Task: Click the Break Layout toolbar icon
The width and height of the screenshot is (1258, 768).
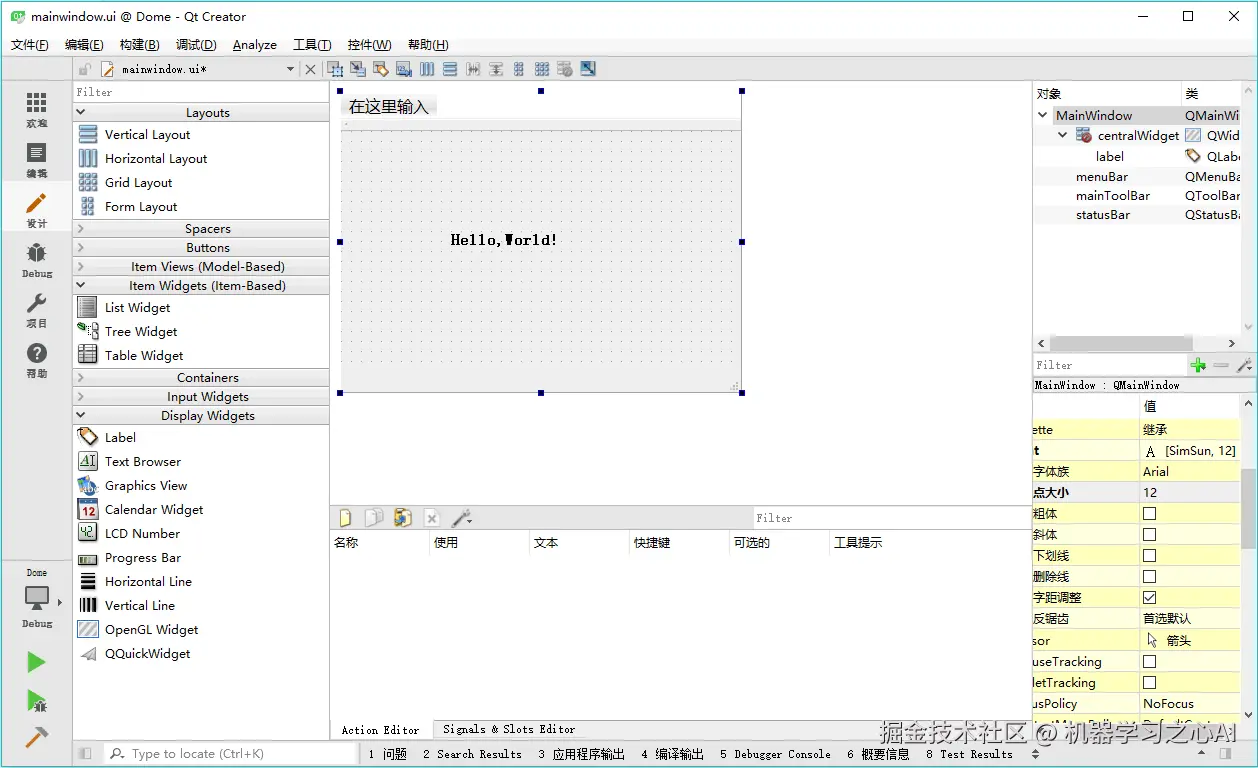Action: pyautogui.click(x=565, y=69)
